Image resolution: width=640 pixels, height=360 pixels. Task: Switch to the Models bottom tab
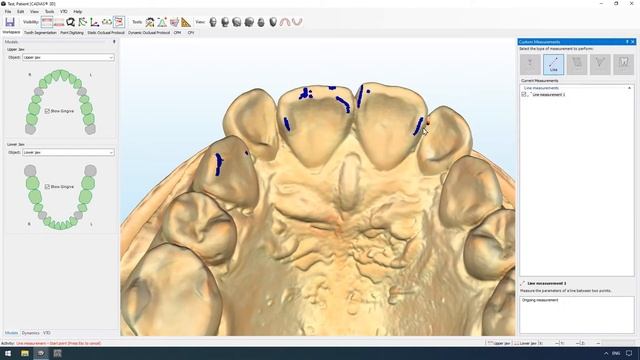click(x=11, y=333)
